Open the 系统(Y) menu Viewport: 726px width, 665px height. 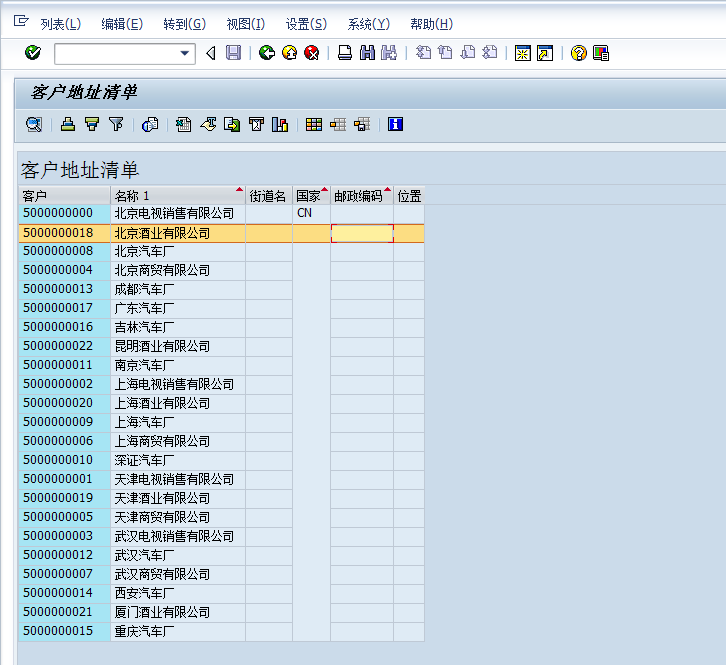[369, 24]
